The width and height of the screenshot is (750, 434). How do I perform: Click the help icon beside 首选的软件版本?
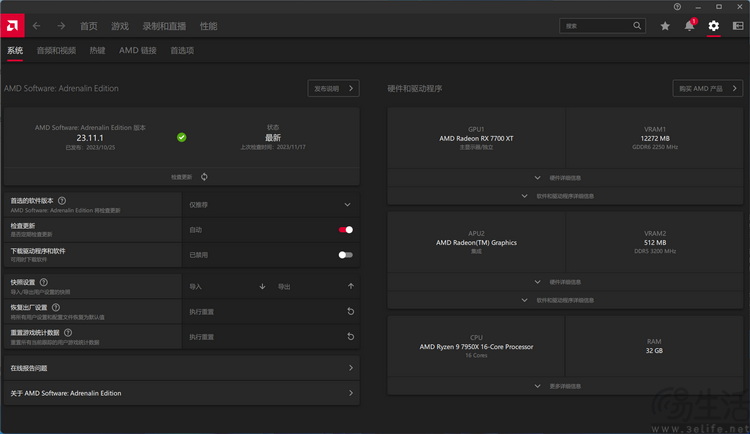click(x=62, y=201)
